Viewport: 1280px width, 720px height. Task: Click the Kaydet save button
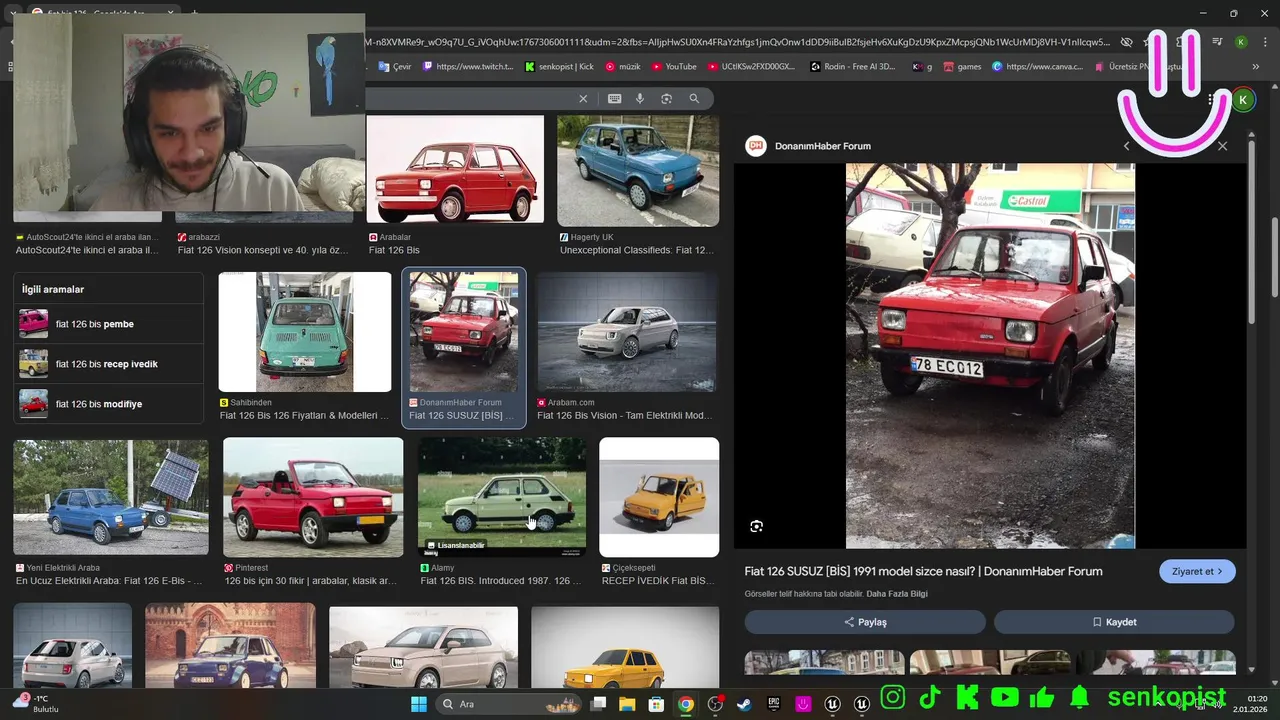(1114, 622)
